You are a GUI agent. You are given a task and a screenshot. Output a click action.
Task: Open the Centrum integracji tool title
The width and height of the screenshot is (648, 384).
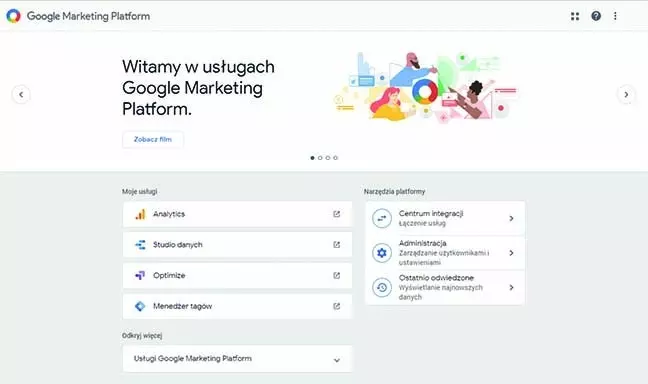click(x=431, y=213)
